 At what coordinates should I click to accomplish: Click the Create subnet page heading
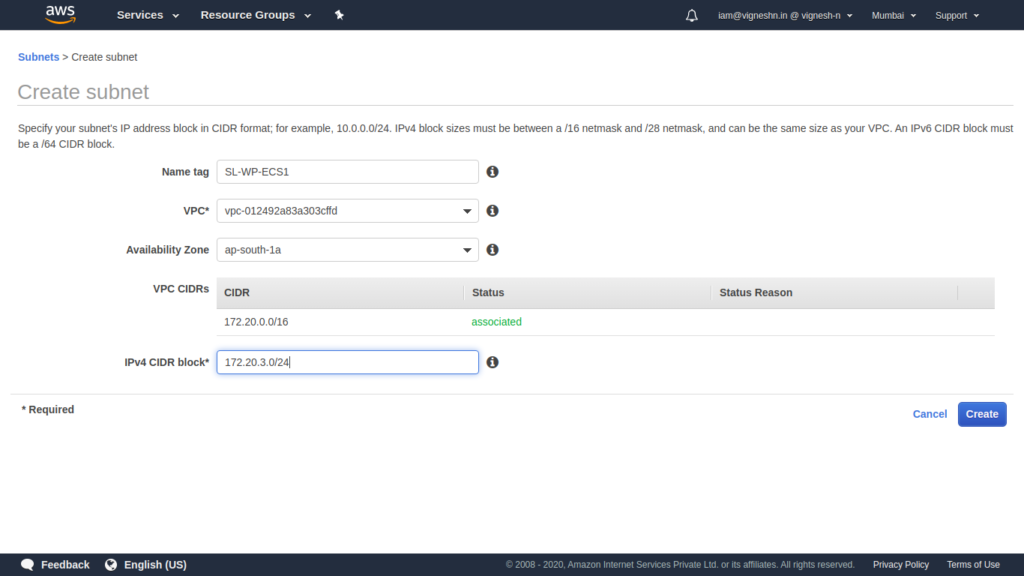tap(83, 92)
